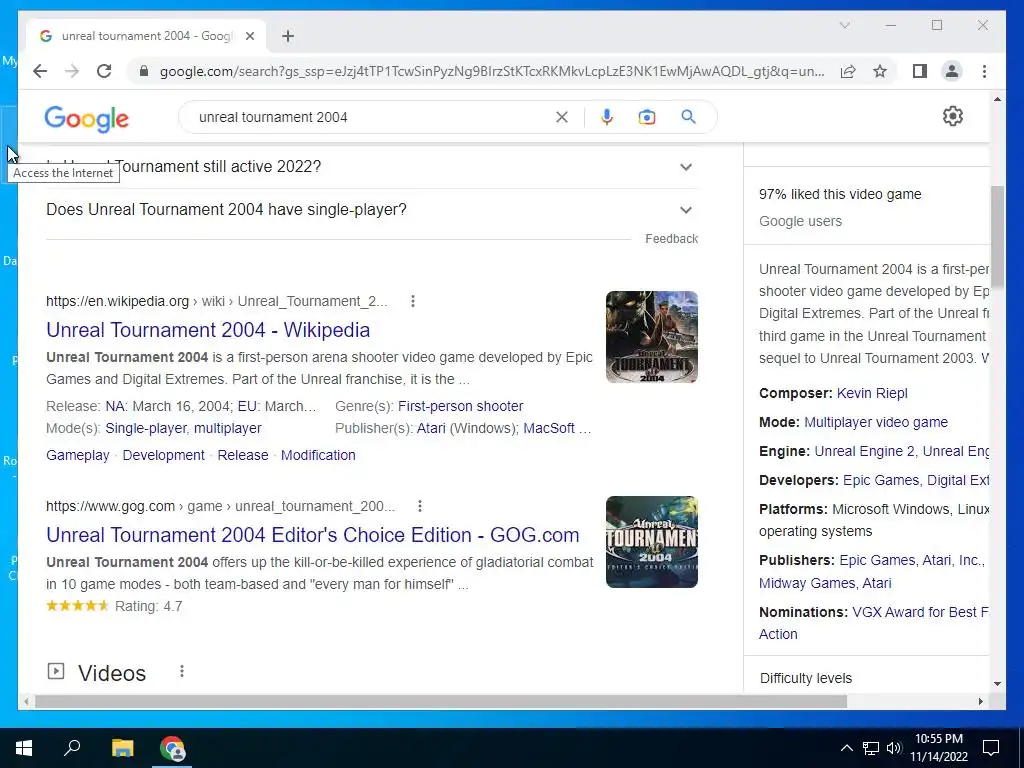The width and height of the screenshot is (1024, 768).
Task: Show hidden system tray icons
Action: coord(846,748)
